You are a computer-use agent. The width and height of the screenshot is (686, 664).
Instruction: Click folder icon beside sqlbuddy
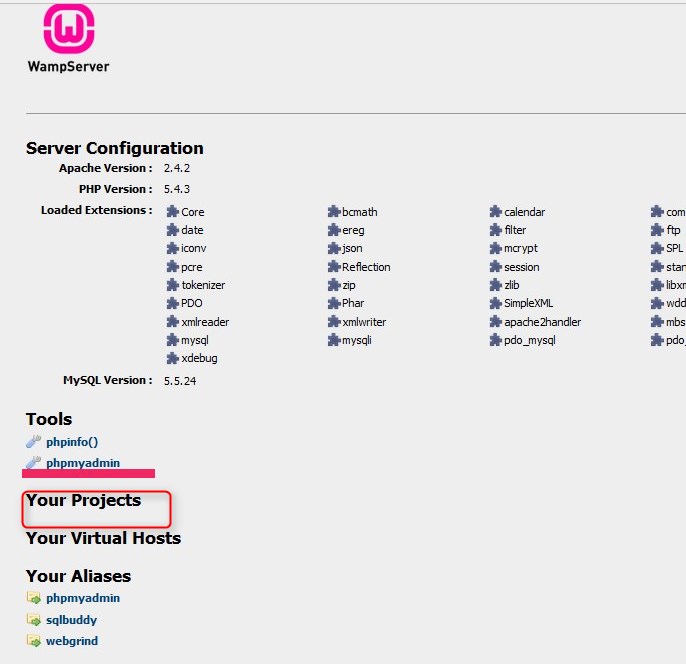tap(34, 619)
